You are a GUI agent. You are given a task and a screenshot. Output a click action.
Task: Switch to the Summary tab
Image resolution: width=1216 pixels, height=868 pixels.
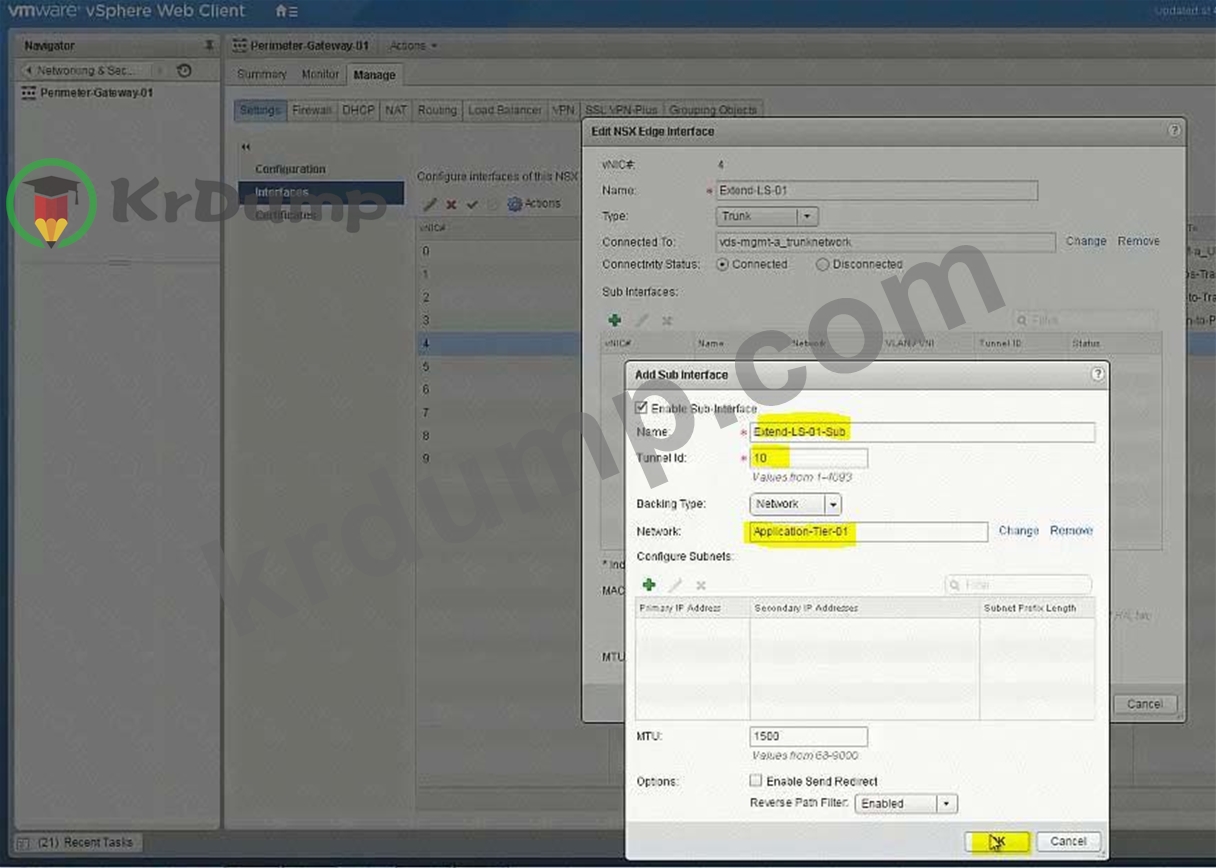pos(262,75)
